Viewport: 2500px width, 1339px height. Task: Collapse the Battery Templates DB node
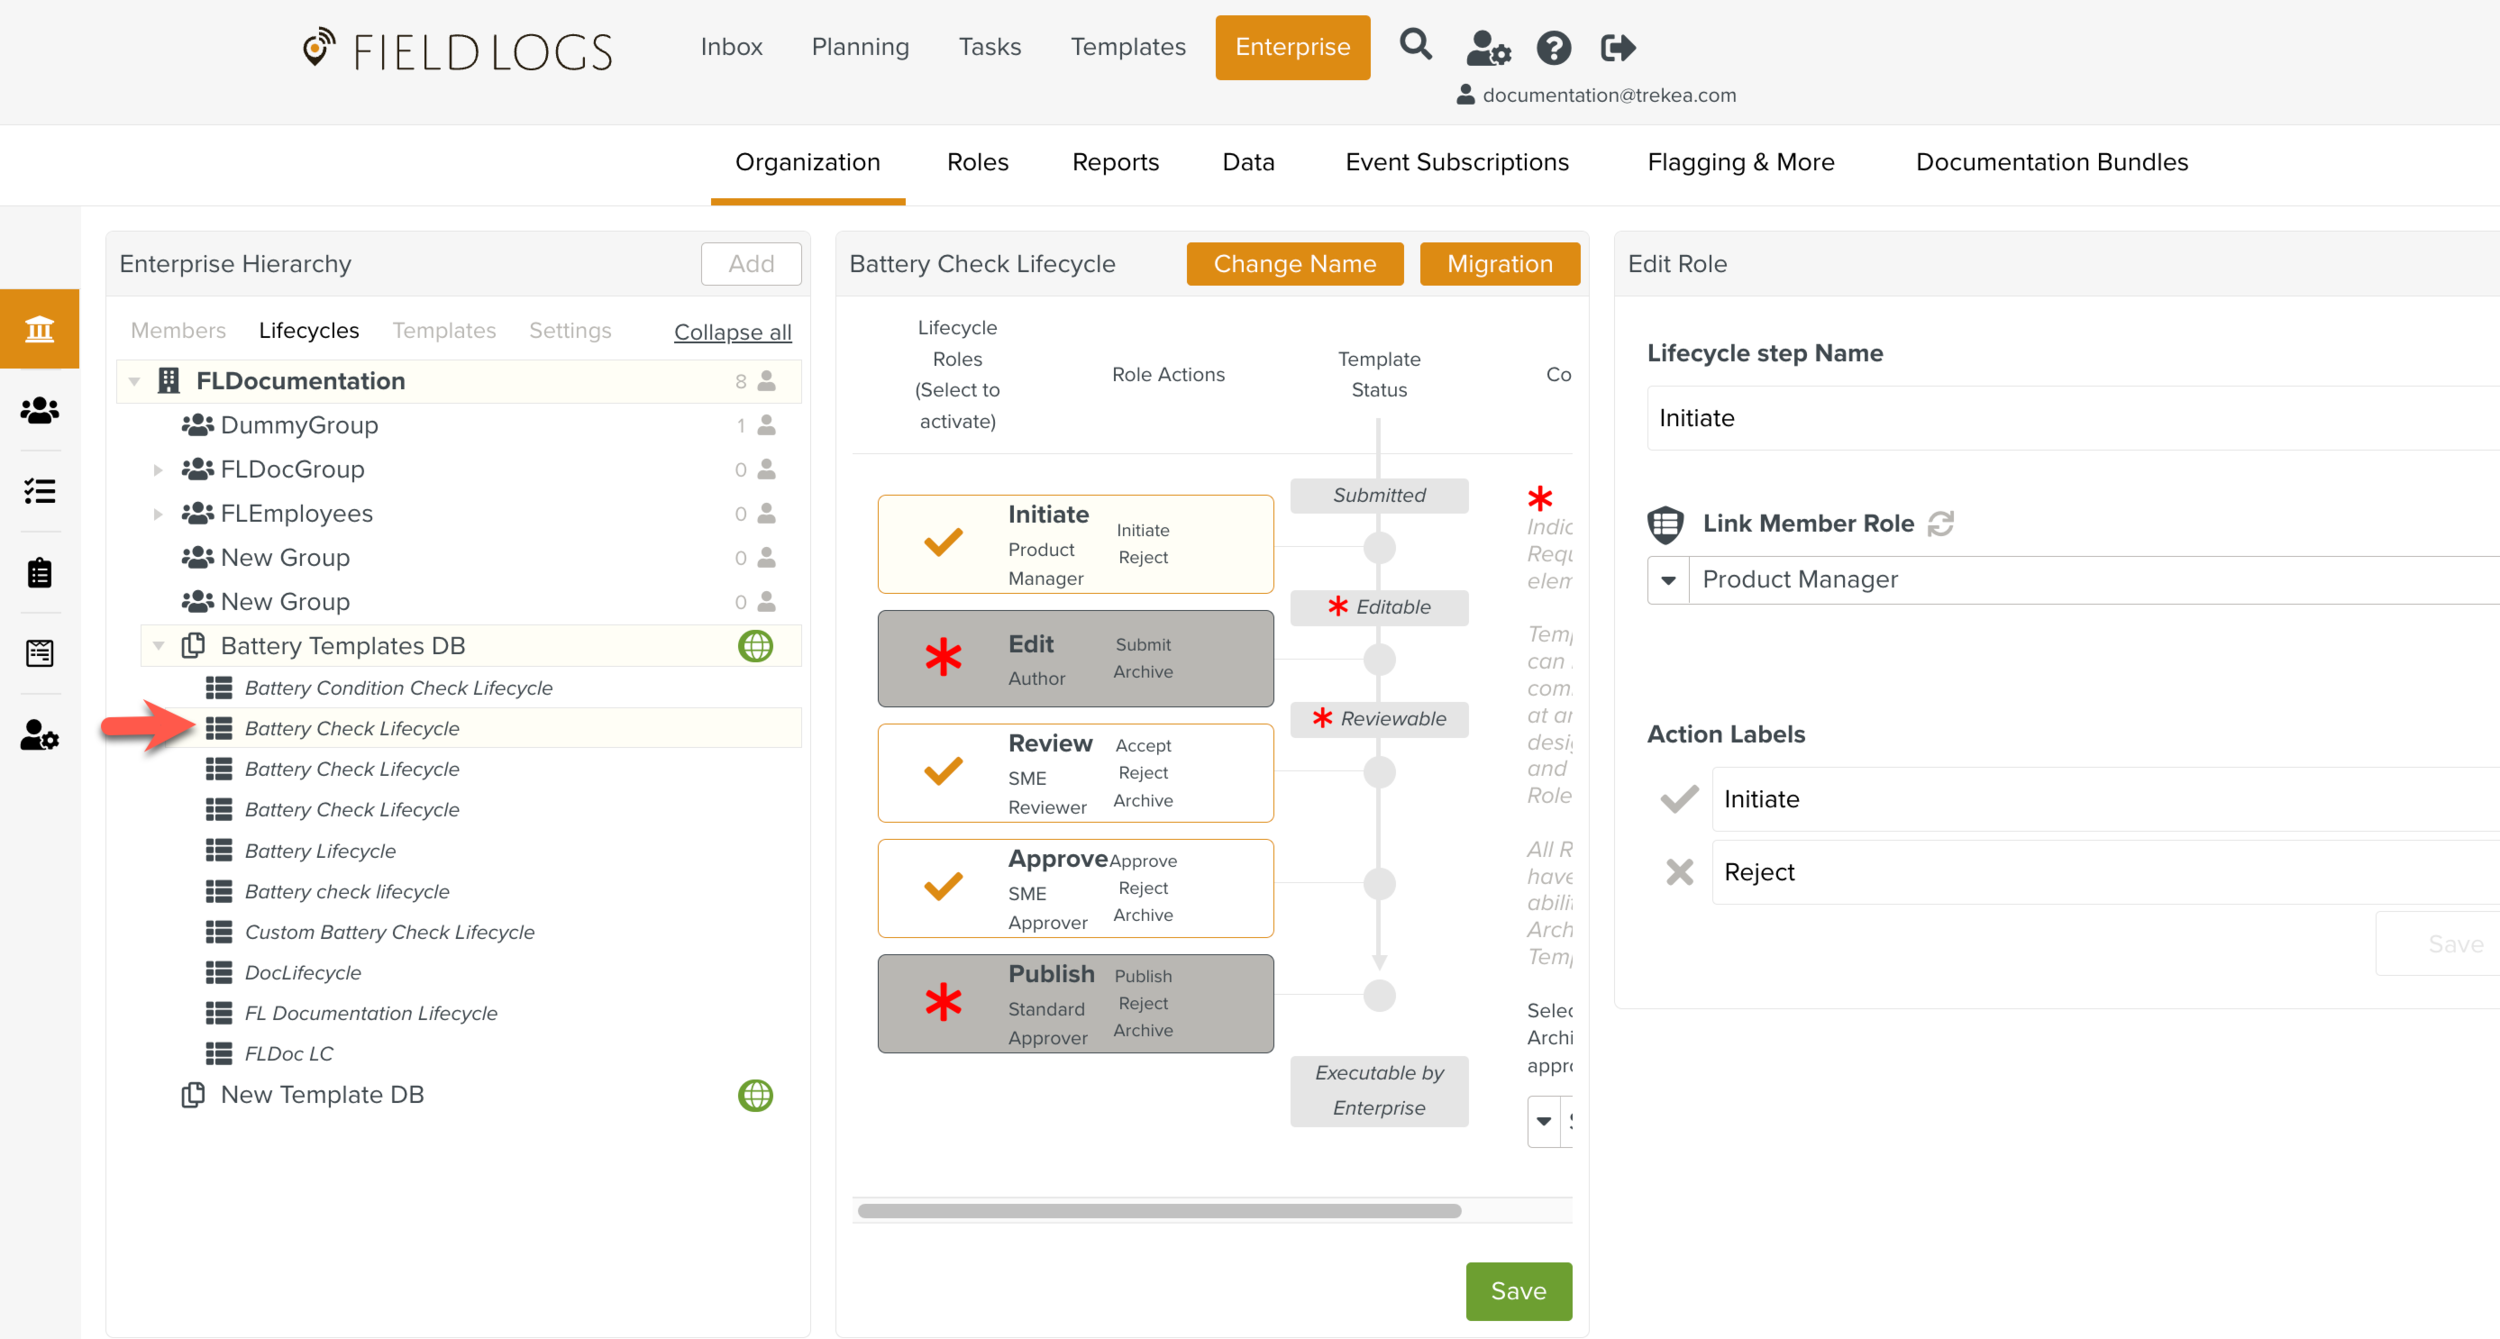click(158, 646)
